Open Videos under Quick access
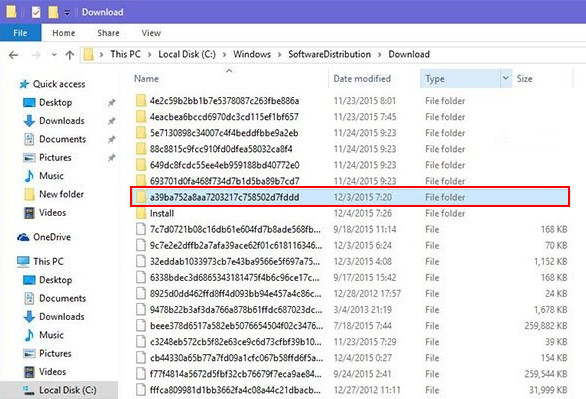 (52, 212)
